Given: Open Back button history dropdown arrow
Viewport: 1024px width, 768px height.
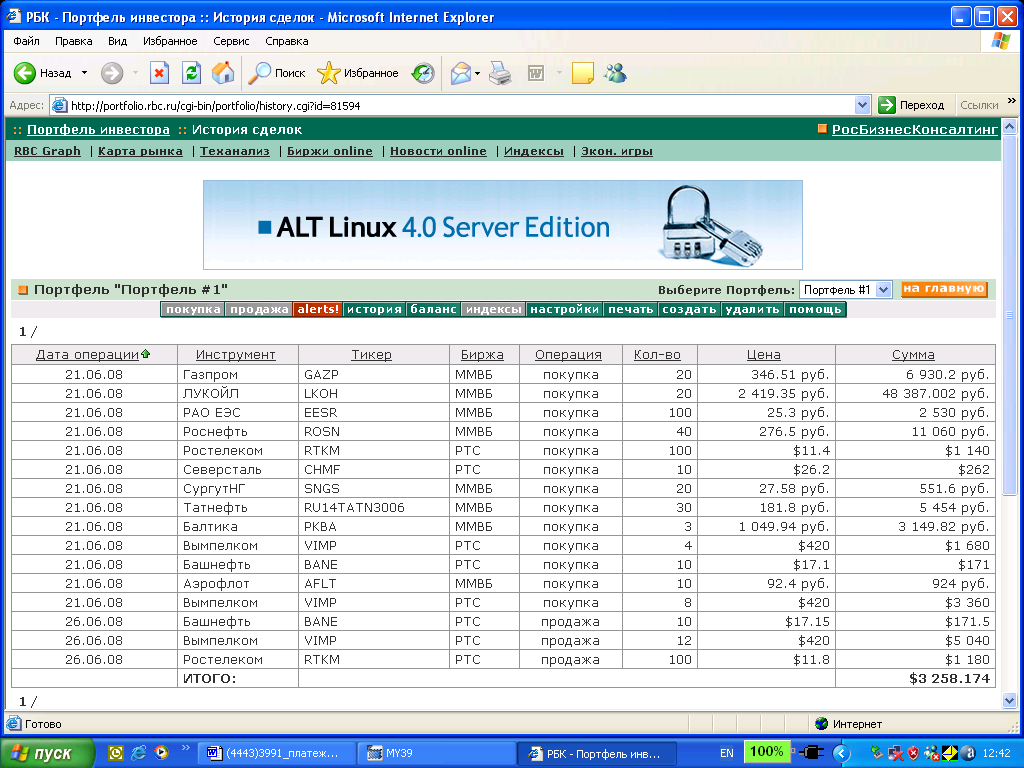Looking at the screenshot, I should pyautogui.click(x=84, y=73).
